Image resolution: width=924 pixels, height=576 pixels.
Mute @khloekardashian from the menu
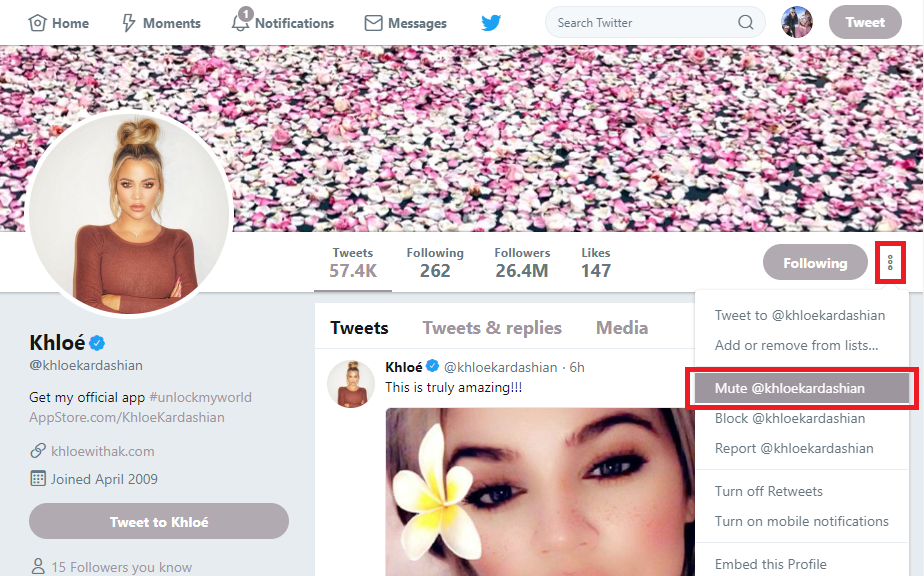[x=800, y=388]
